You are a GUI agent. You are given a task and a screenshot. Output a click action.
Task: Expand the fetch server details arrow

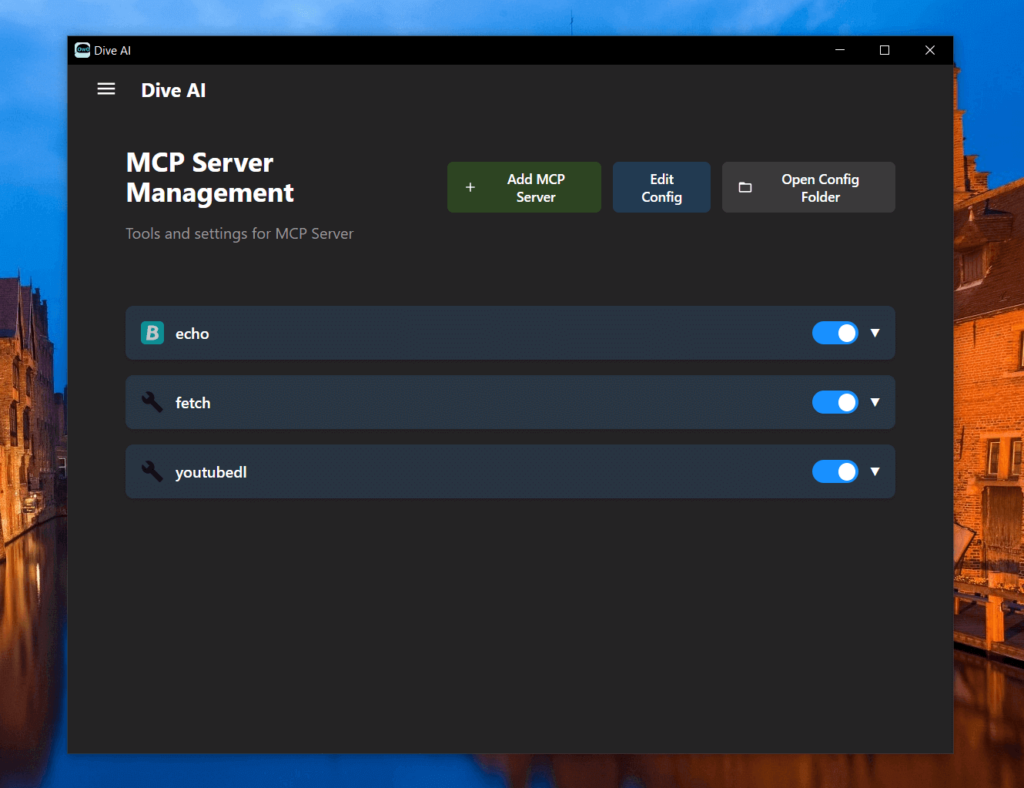[x=875, y=402]
